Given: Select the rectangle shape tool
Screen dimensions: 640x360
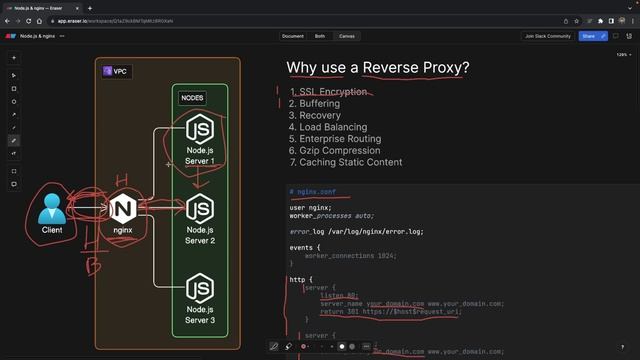Looking at the screenshot, I should pyautogui.click(x=14, y=89).
